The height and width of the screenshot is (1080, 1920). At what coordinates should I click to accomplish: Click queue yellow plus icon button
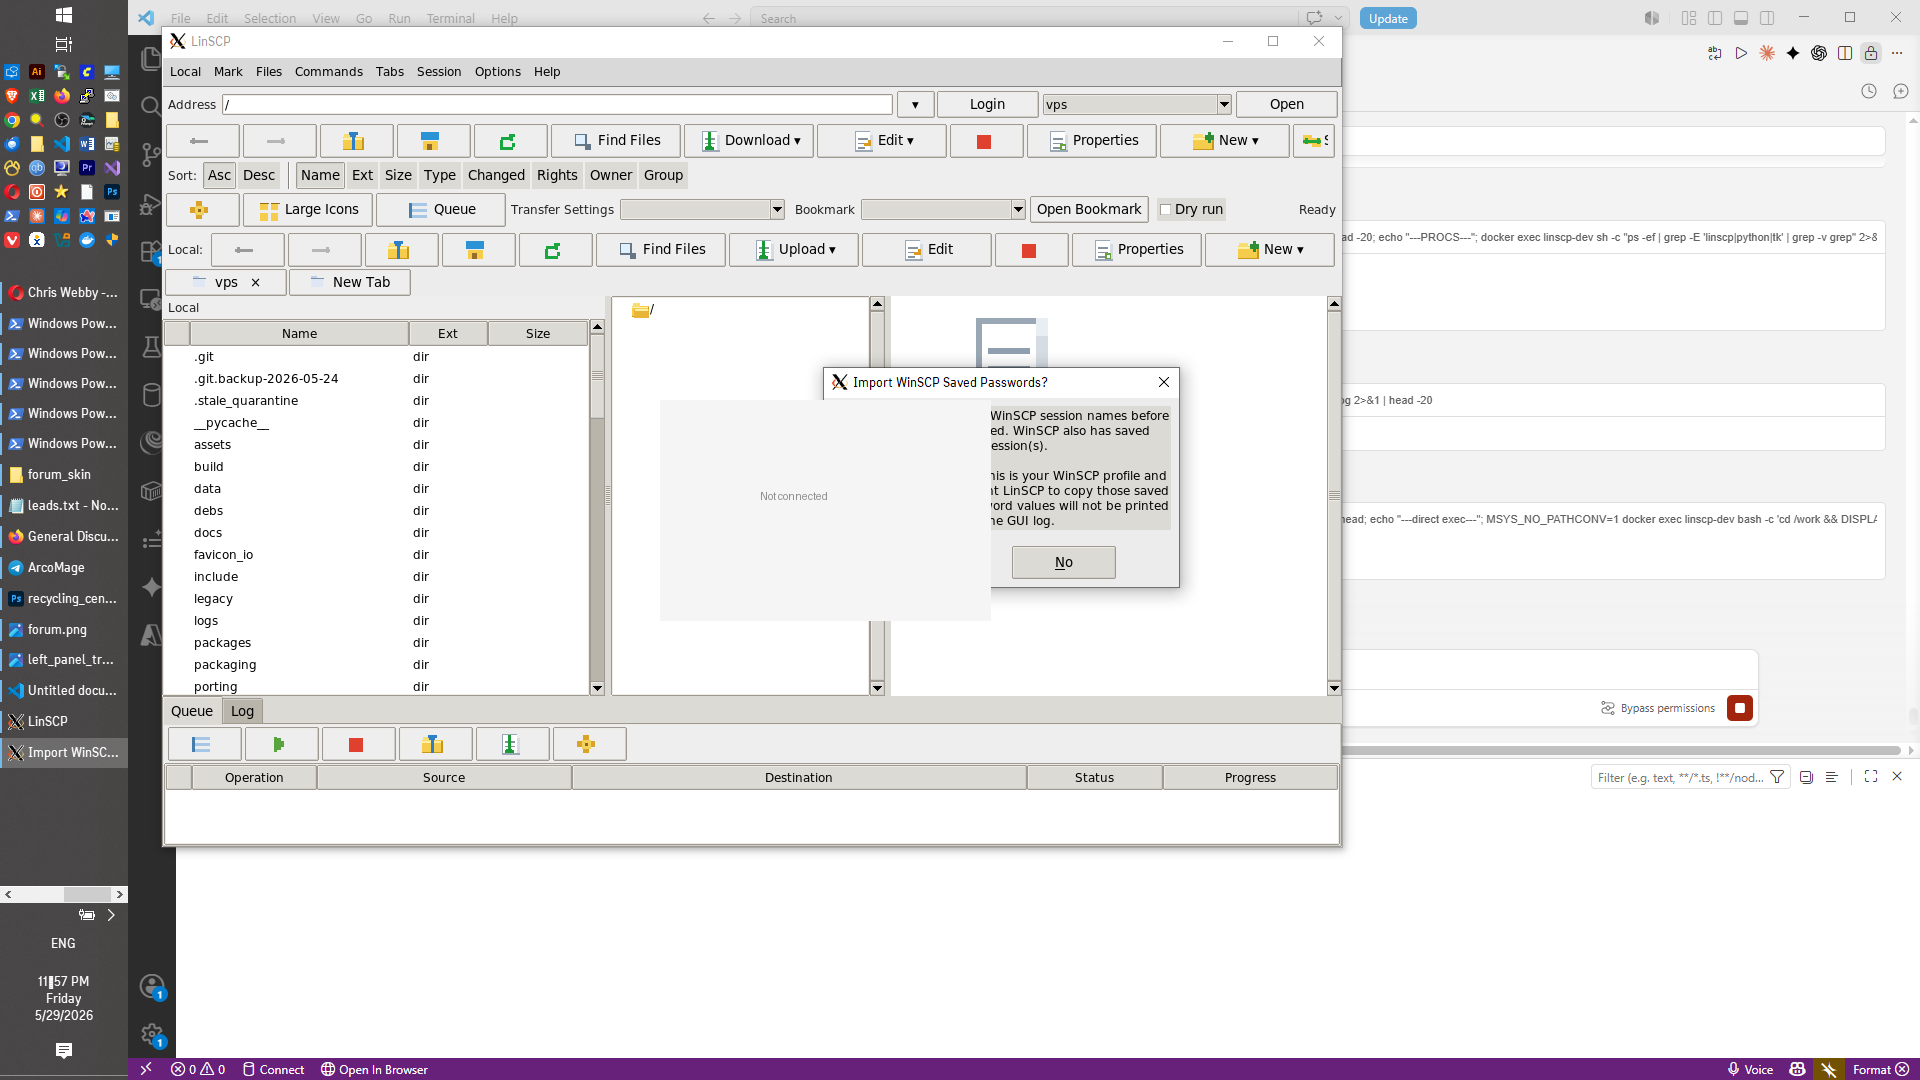[x=589, y=744]
